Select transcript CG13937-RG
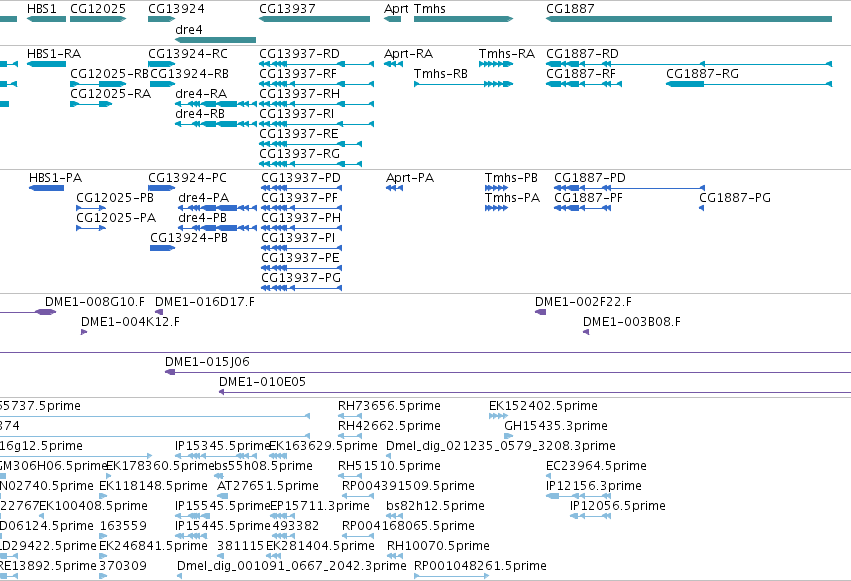This screenshot has height=581, width=851. [300, 154]
